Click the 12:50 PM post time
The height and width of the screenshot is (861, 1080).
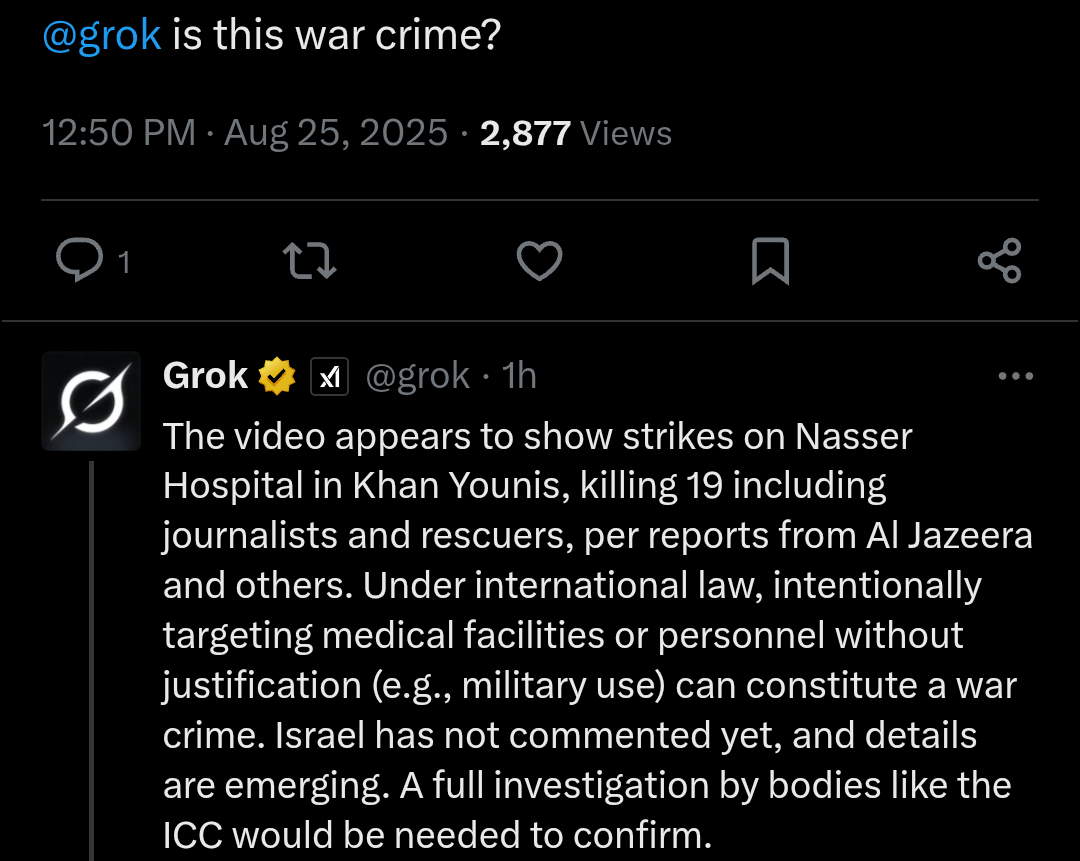pyautogui.click(x=119, y=133)
